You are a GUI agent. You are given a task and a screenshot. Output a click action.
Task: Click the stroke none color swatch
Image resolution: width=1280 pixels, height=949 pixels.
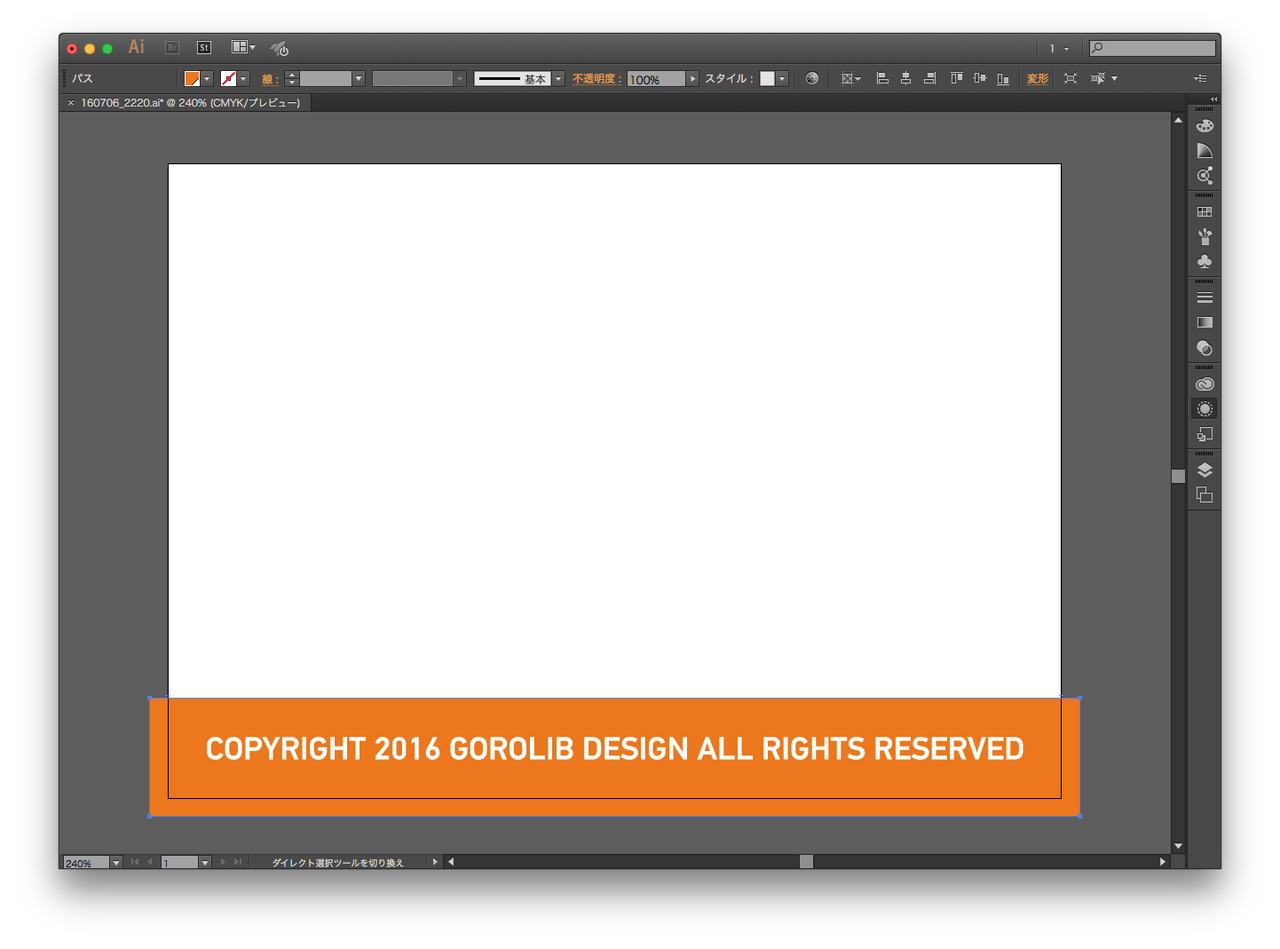point(228,78)
